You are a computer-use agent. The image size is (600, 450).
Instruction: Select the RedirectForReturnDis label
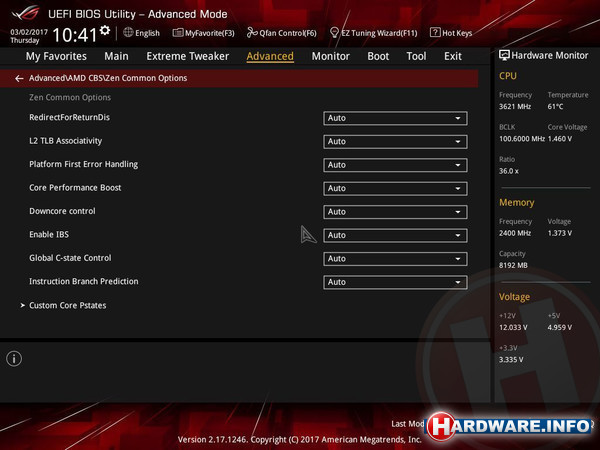point(69,117)
